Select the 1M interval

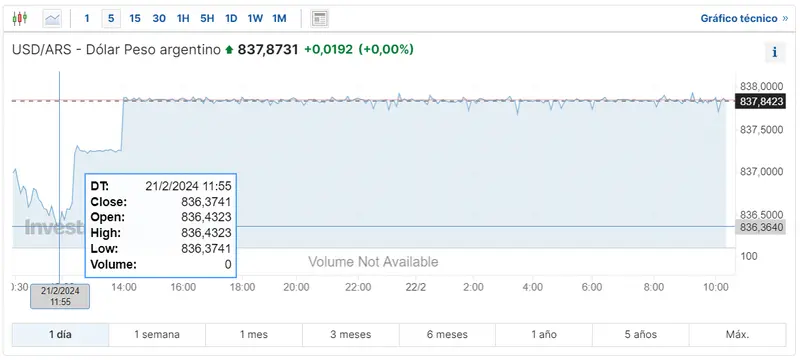[279, 19]
